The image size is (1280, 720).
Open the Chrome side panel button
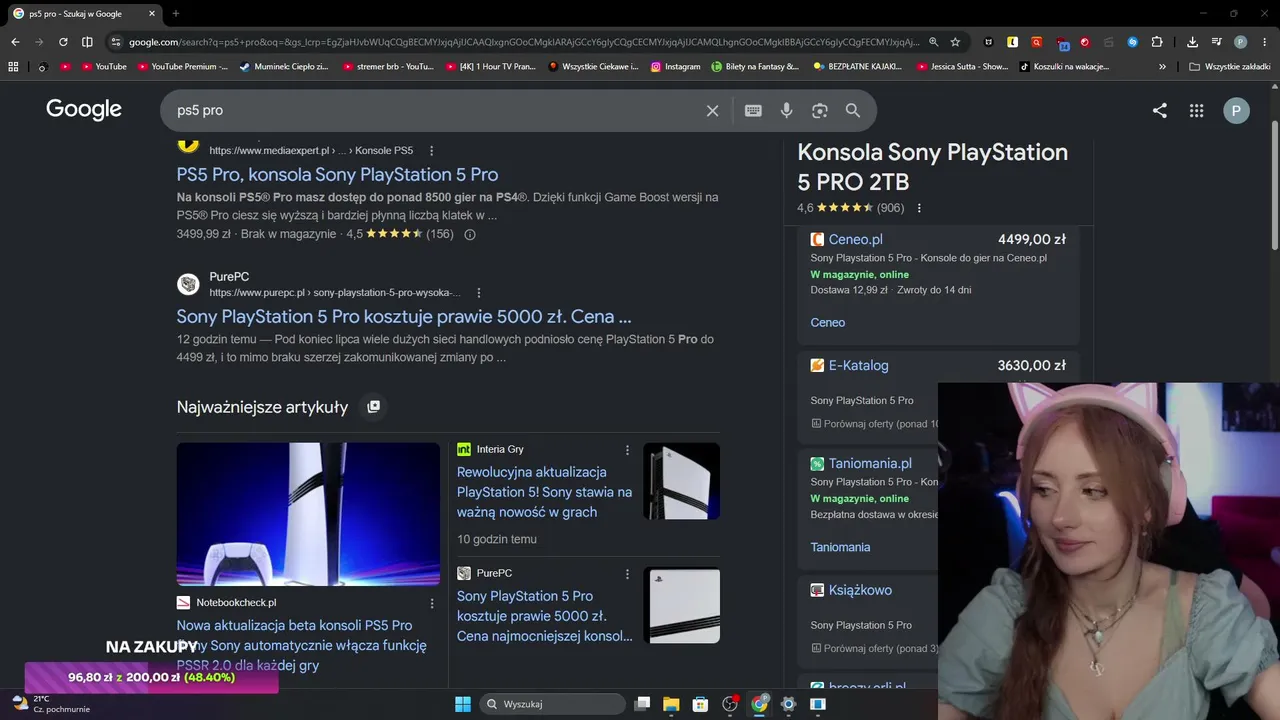(x=87, y=42)
